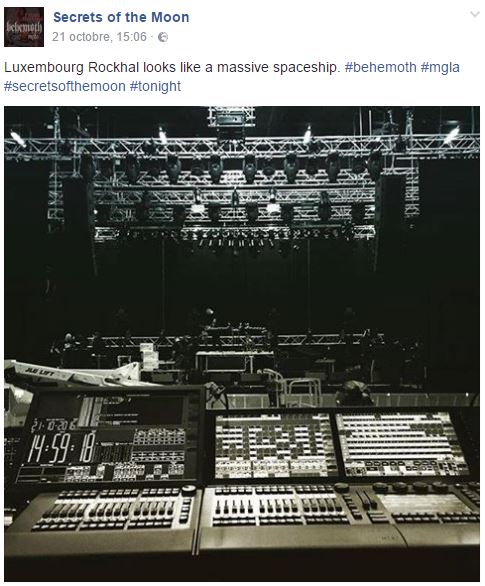Click the Luxembourg Rockhal post text
The width and height of the screenshot is (485, 586).
[172, 67]
